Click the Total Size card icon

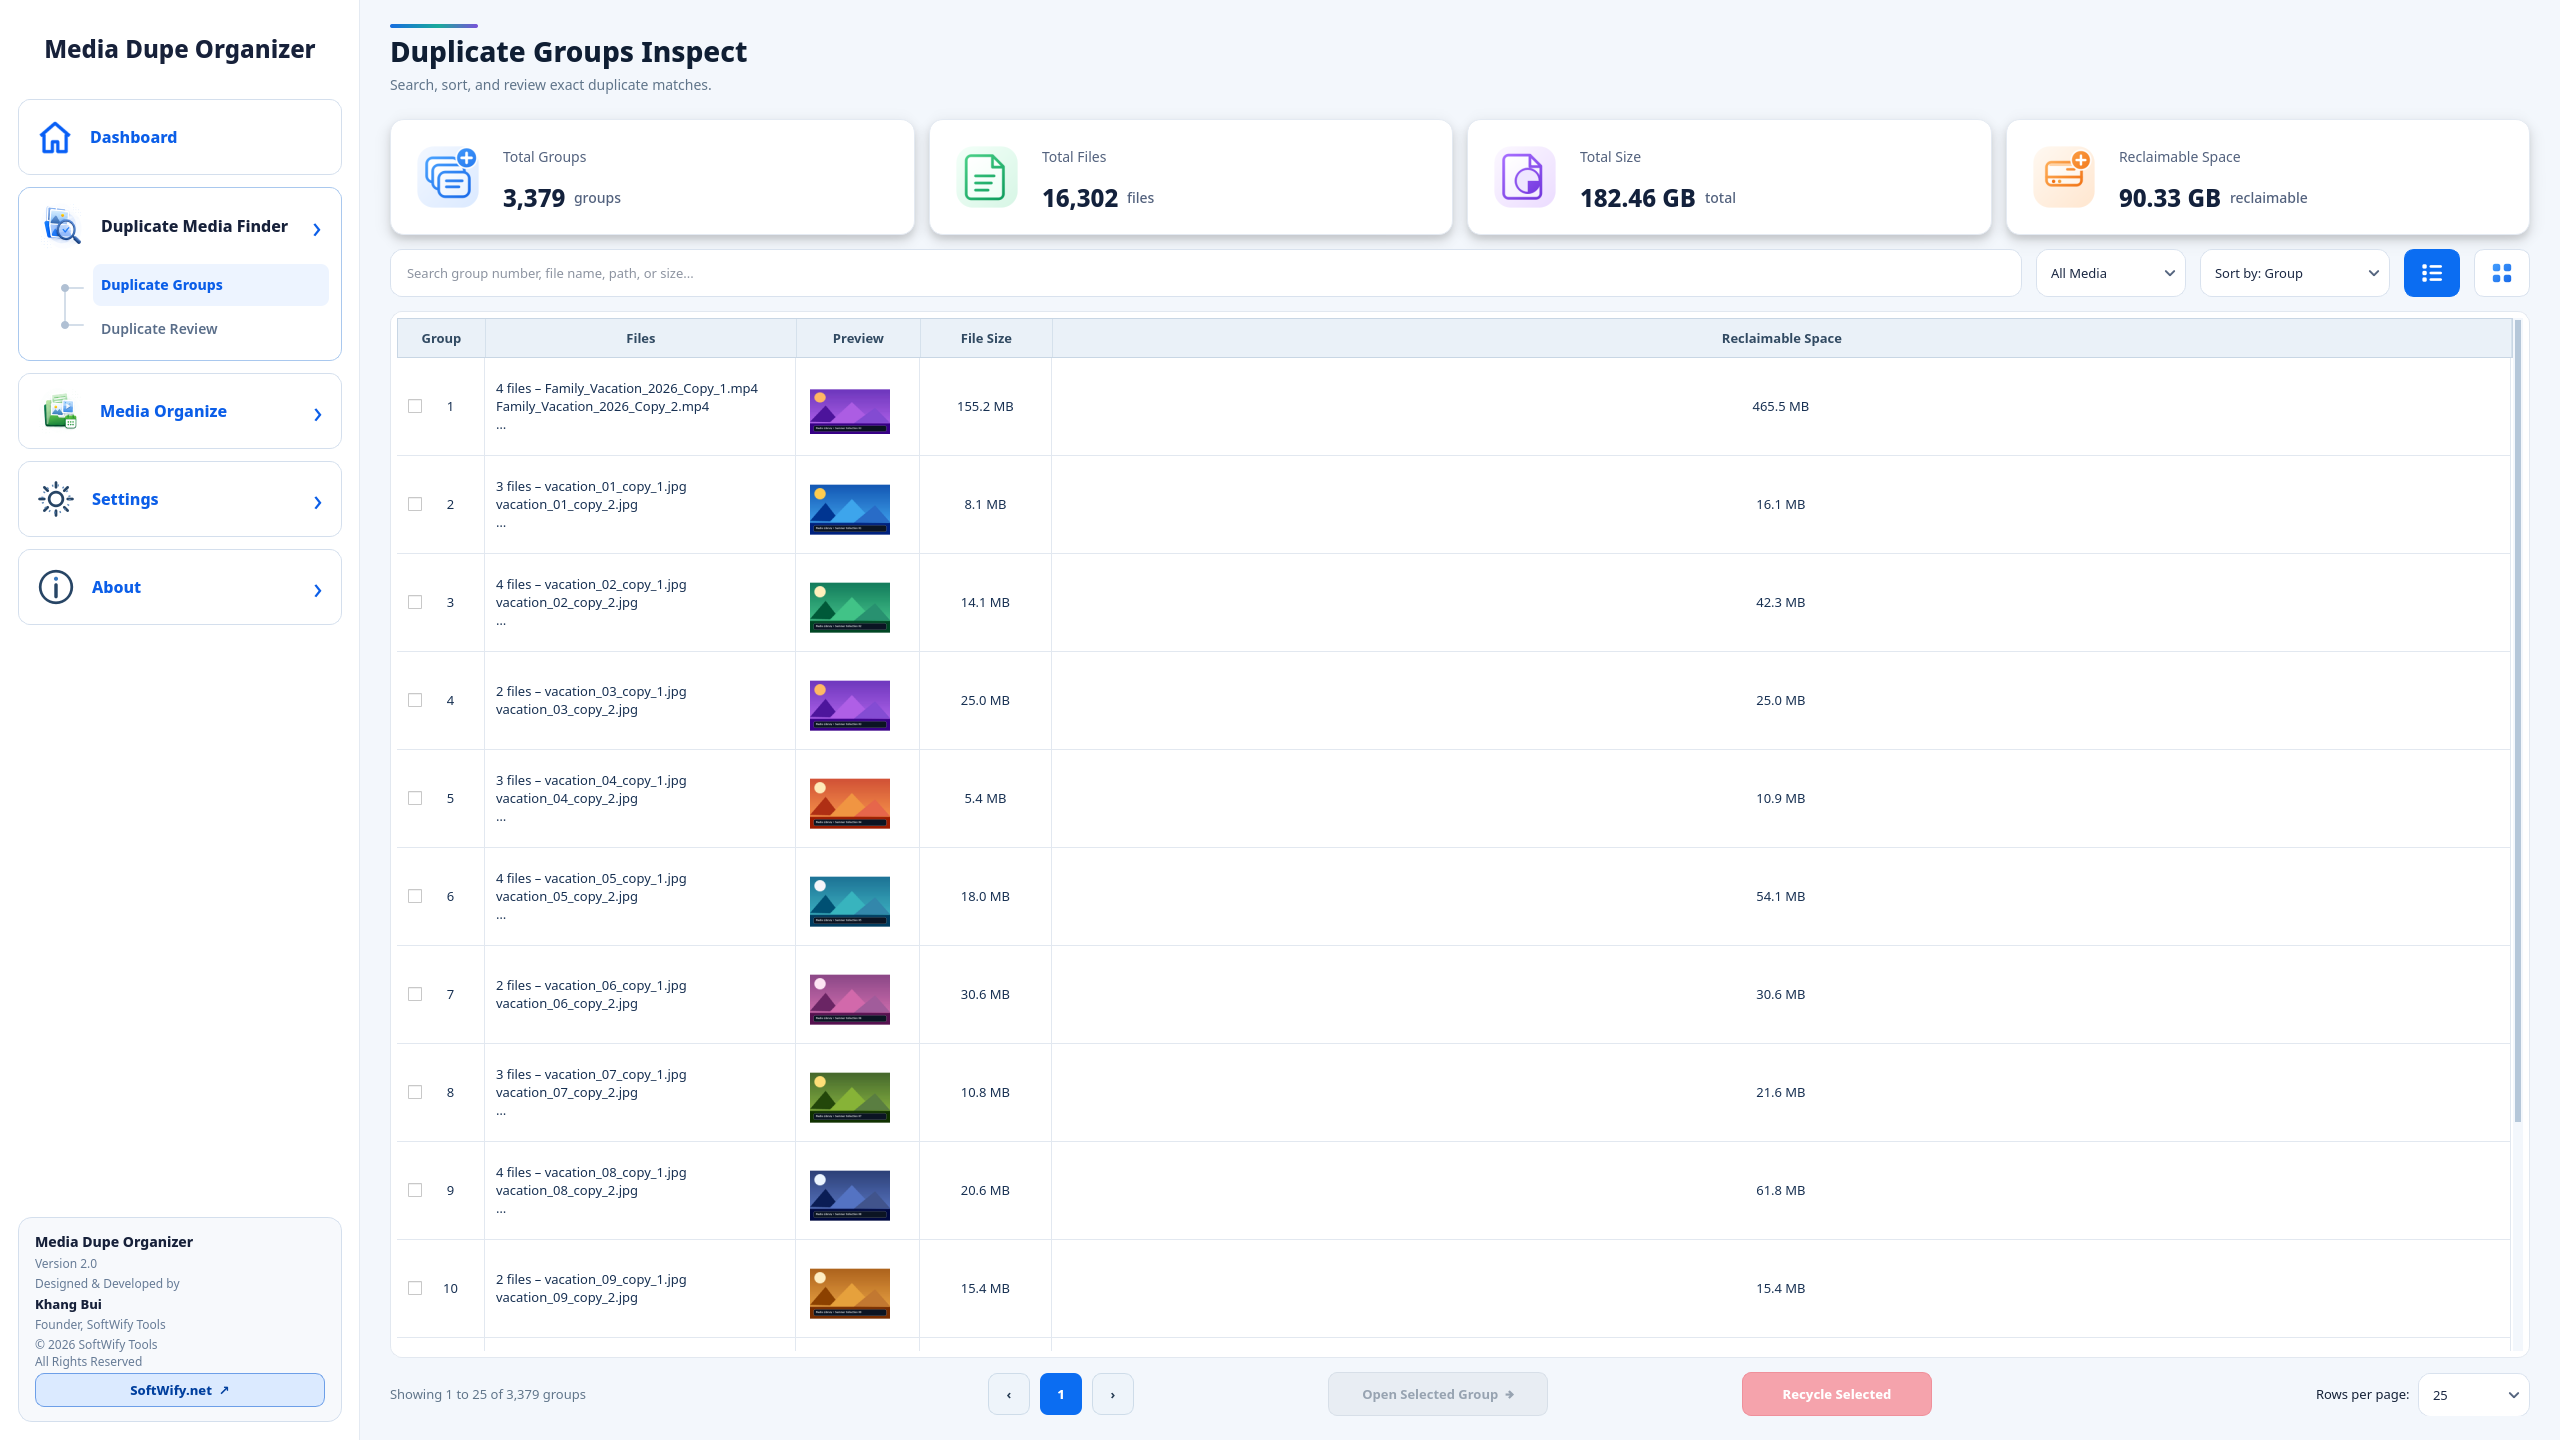(1525, 178)
